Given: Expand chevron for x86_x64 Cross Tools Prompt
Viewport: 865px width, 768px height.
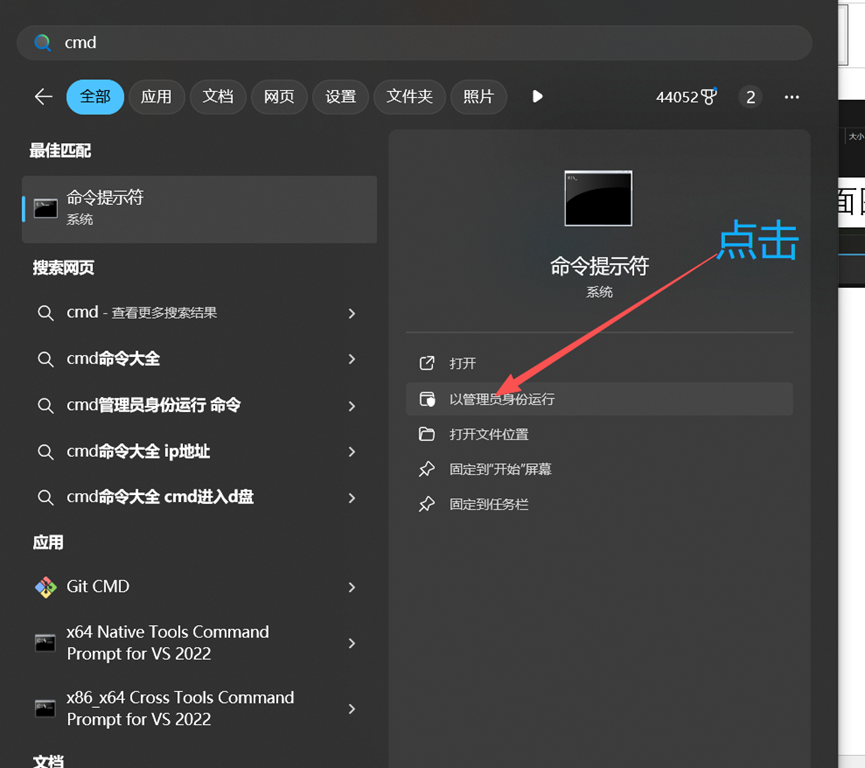Looking at the screenshot, I should tap(352, 709).
